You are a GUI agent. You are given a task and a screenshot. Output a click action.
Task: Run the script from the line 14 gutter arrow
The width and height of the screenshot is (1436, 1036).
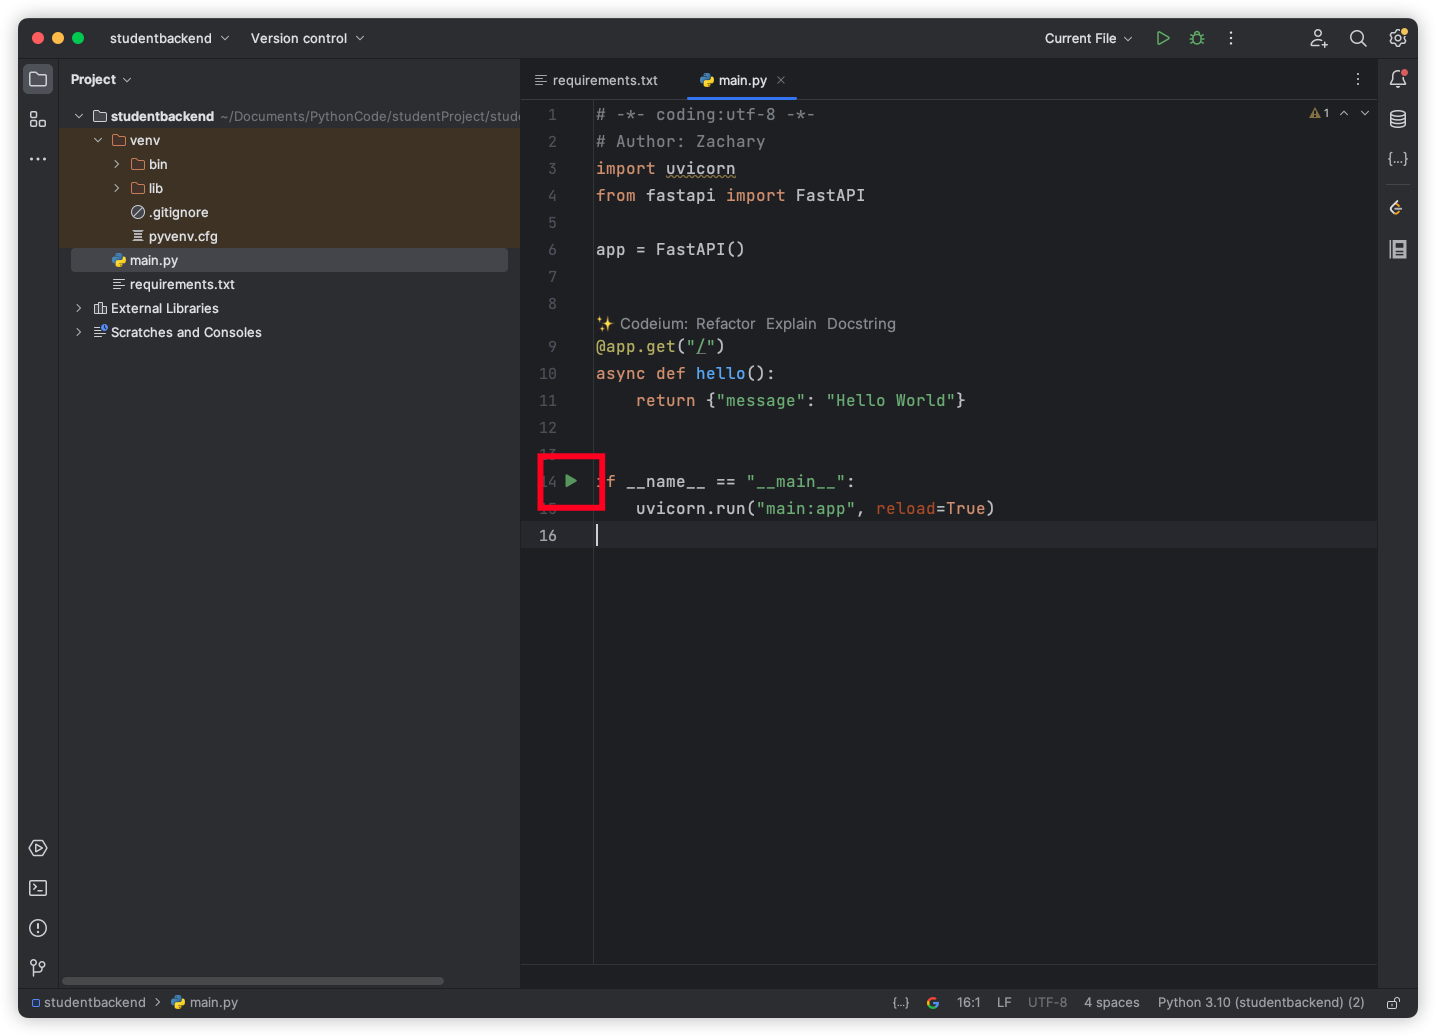(571, 481)
